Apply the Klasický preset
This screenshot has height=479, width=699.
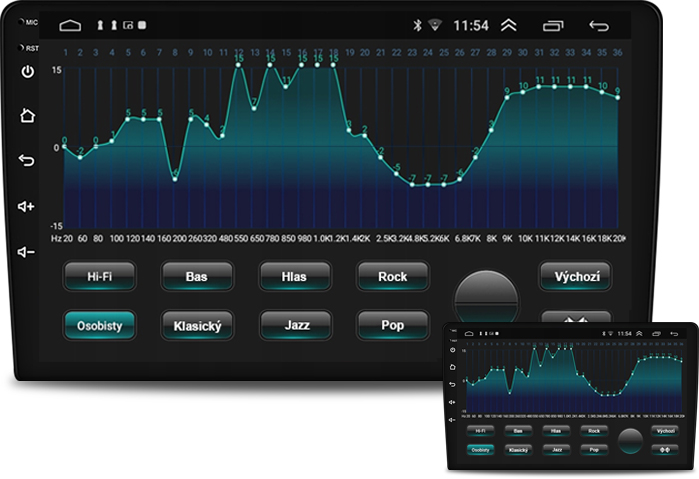[x=197, y=326]
